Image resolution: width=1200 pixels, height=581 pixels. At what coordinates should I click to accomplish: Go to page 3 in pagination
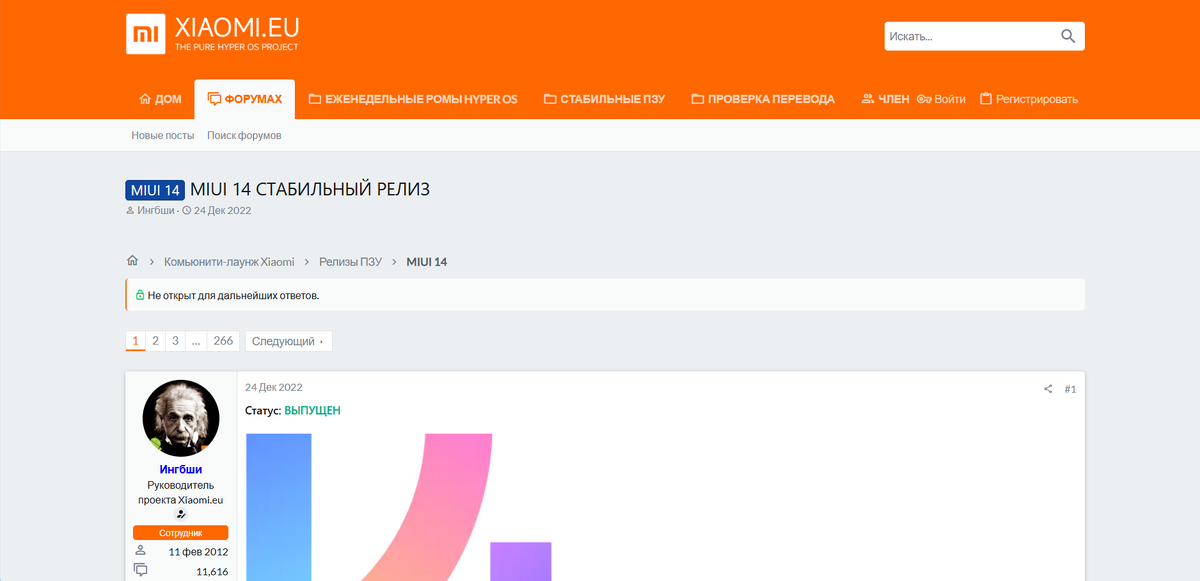(x=175, y=341)
